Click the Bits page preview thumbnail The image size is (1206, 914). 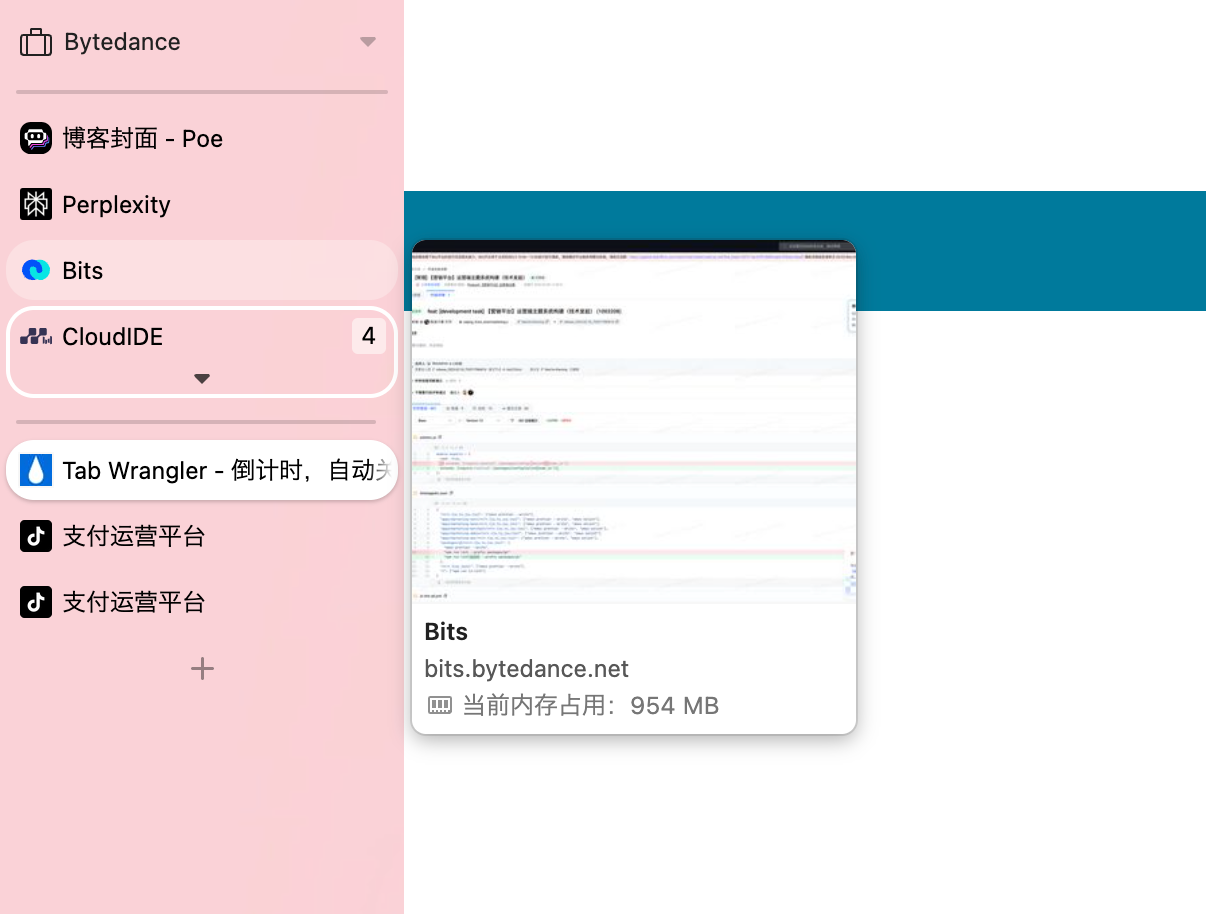point(634,422)
